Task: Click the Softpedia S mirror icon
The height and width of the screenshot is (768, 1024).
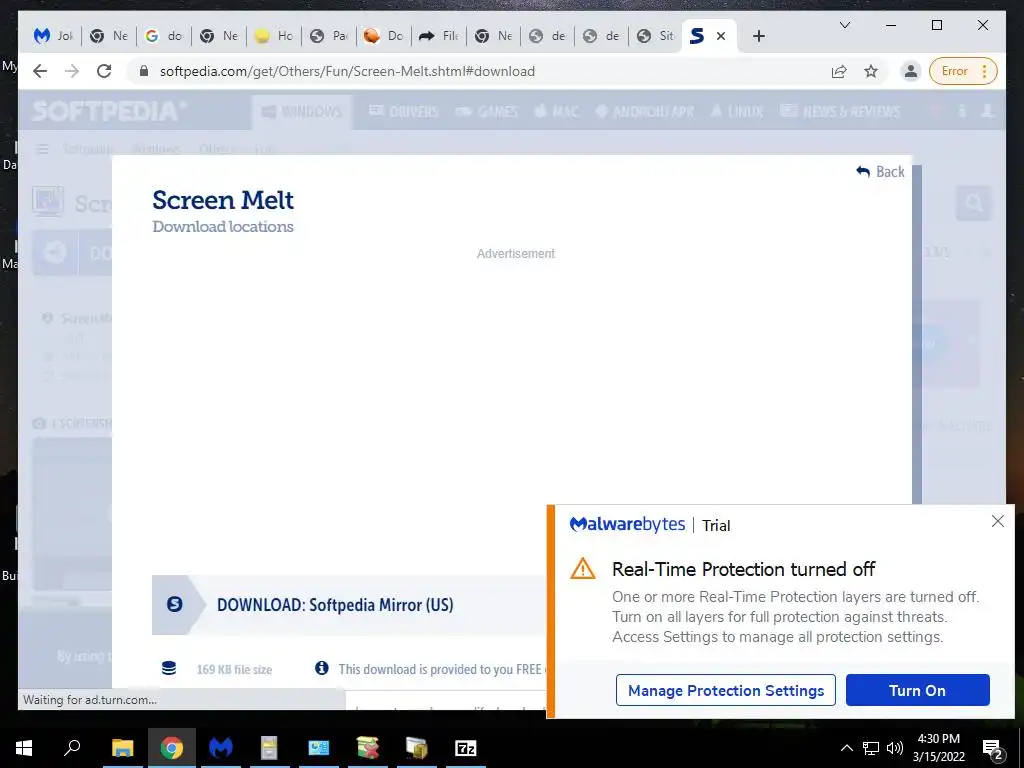Action: pyautogui.click(x=174, y=604)
